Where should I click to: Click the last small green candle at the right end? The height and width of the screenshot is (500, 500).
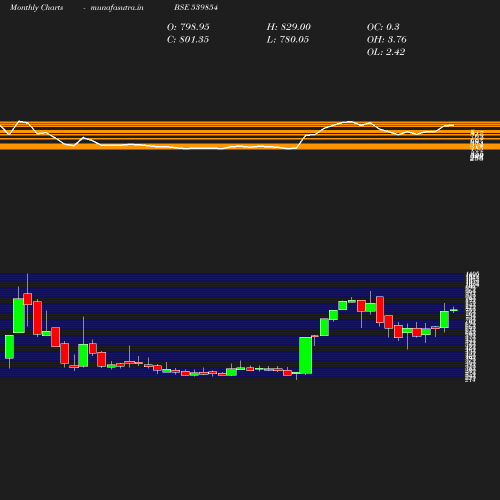(x=454, y=310)
